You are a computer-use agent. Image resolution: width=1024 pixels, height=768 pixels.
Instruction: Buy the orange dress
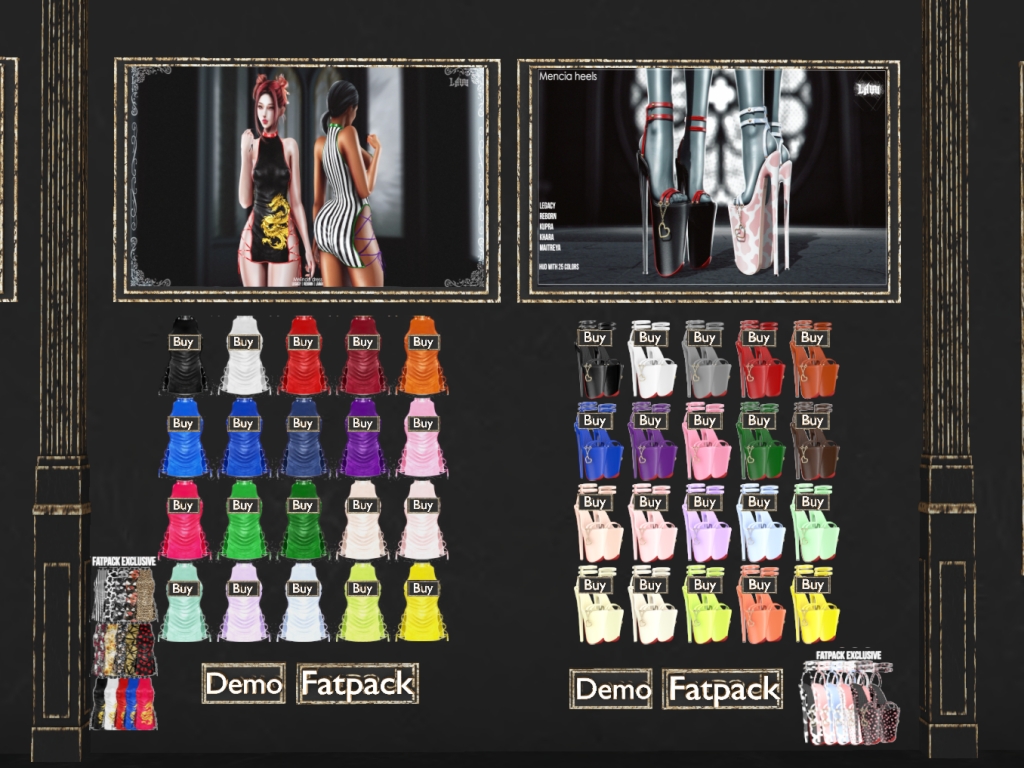pyautogui.click(x=423, y=342)
